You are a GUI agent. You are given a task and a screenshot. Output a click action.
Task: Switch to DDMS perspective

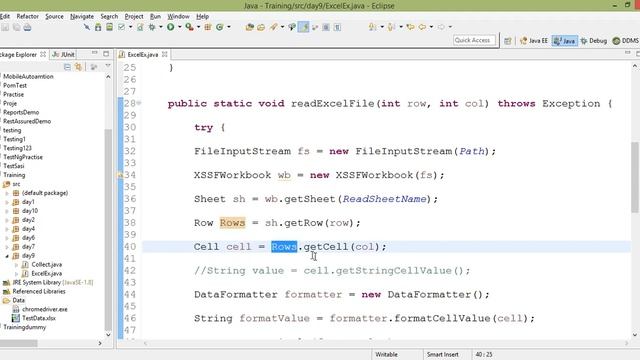[626, 41]
